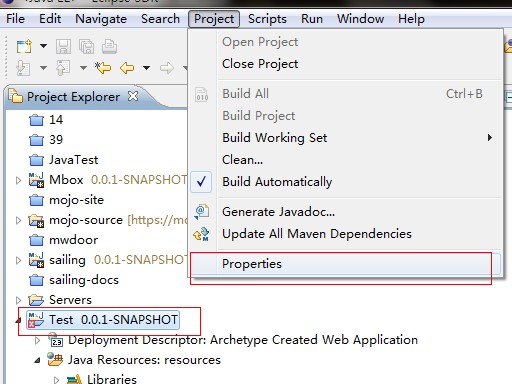512x384 pixels.
Task: Choose Clean... from the Project menu
Action: tap(345, 160)
